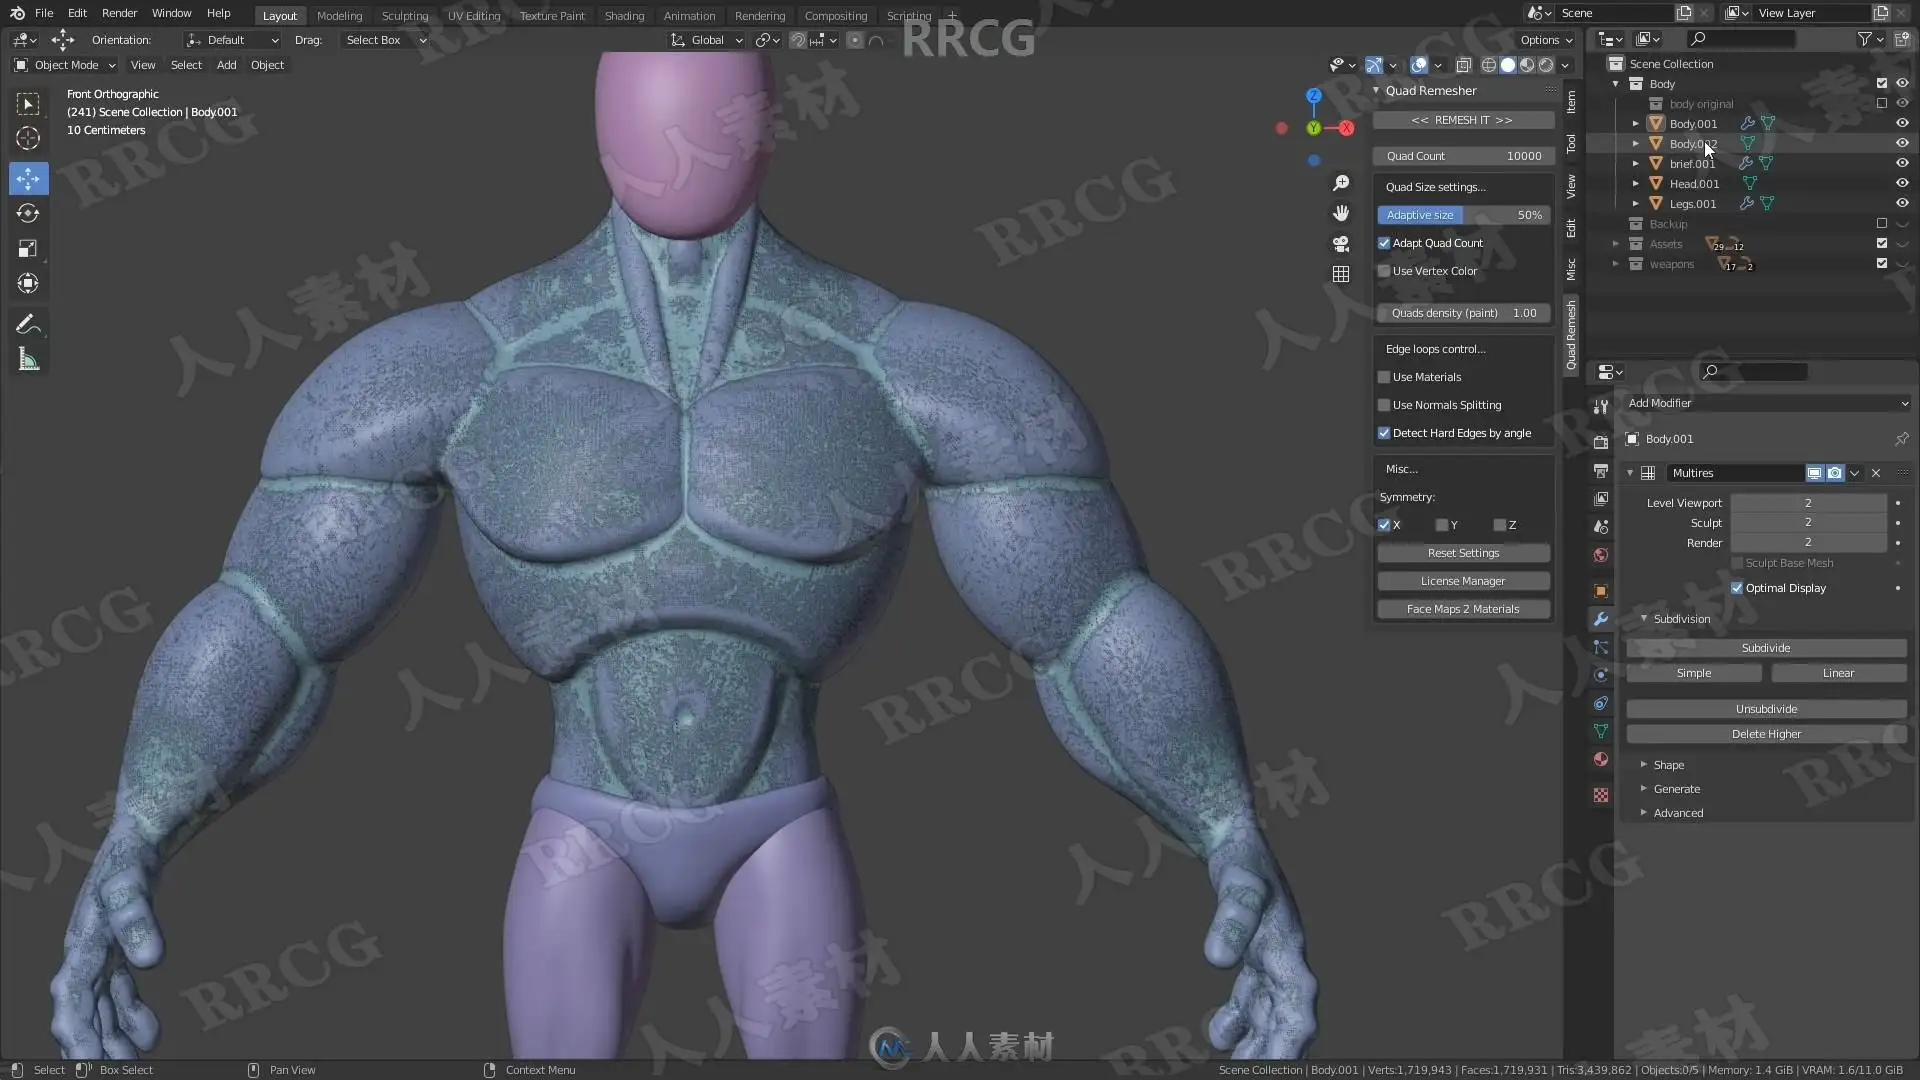Open the Add Modifier dropdown
1920x1080 pixels.
1767,403
